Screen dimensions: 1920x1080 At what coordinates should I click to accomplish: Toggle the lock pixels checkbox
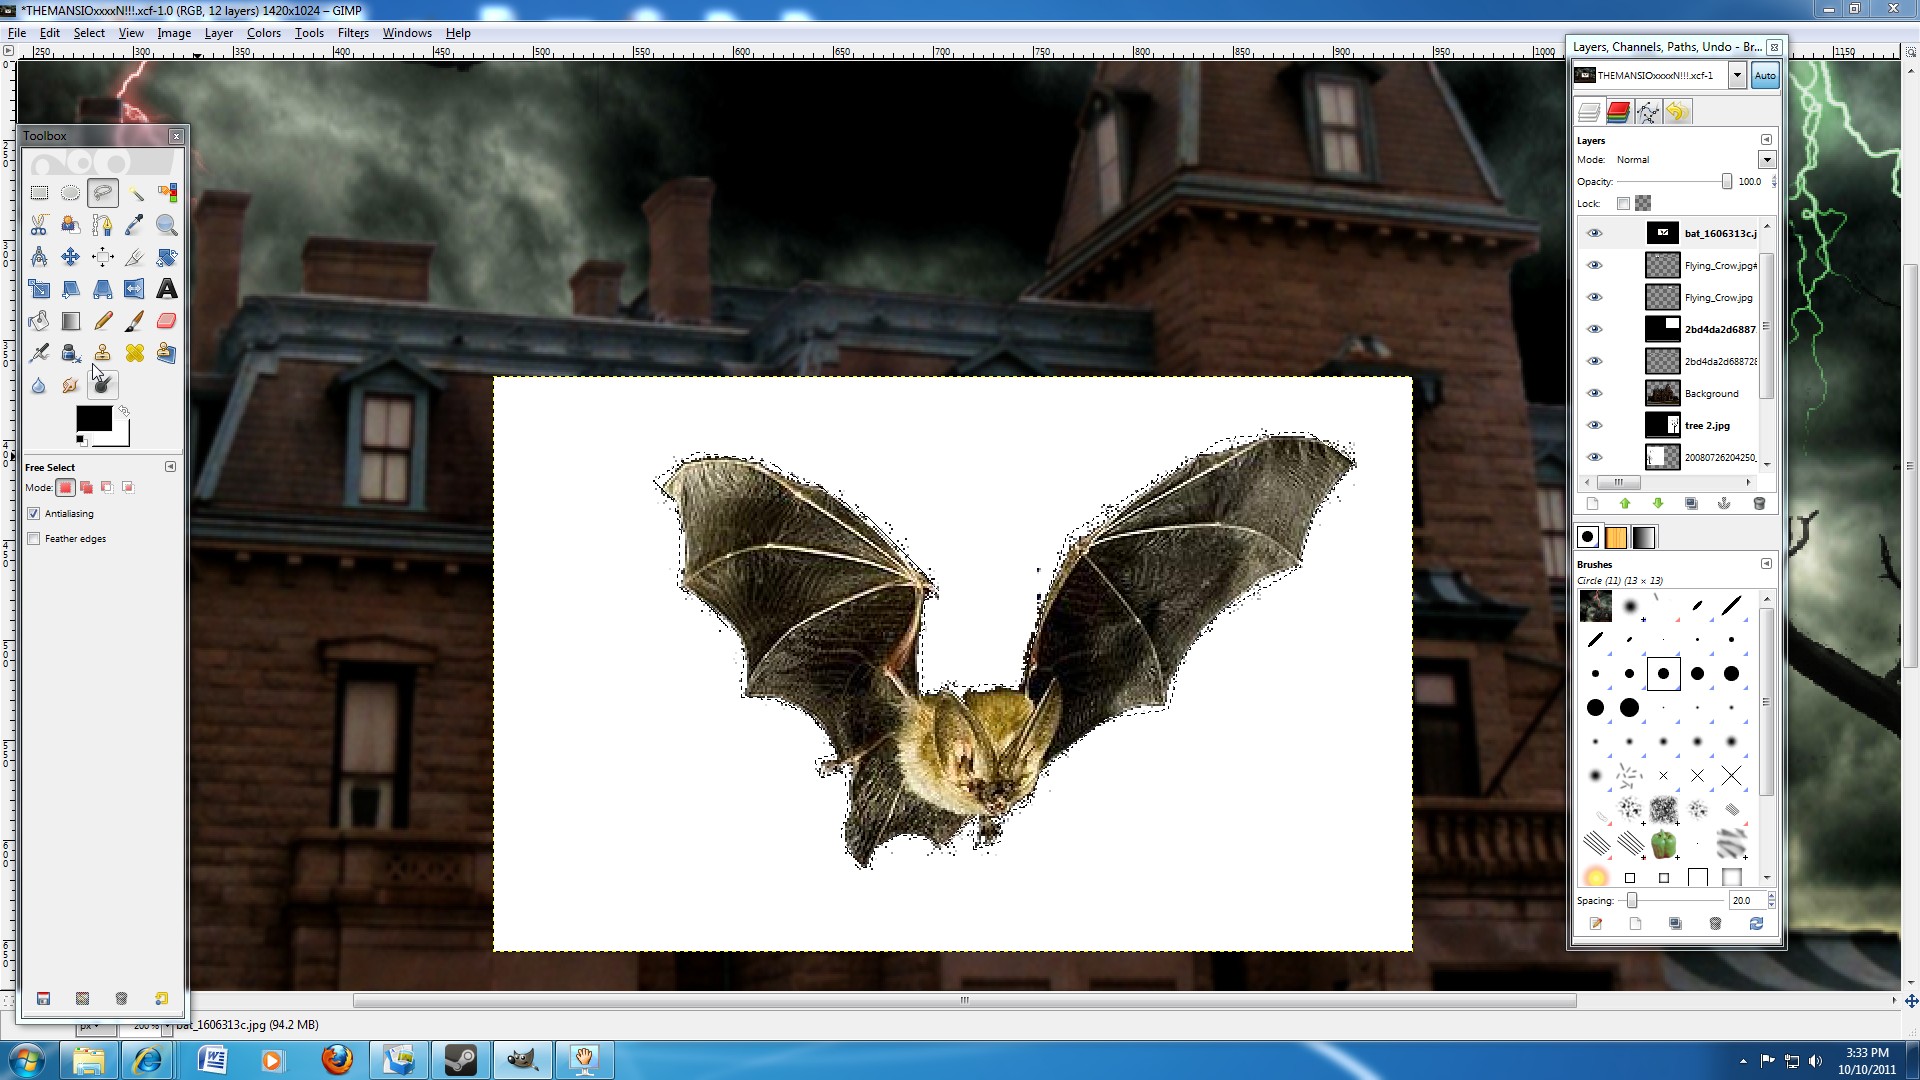coord(1623,203)
